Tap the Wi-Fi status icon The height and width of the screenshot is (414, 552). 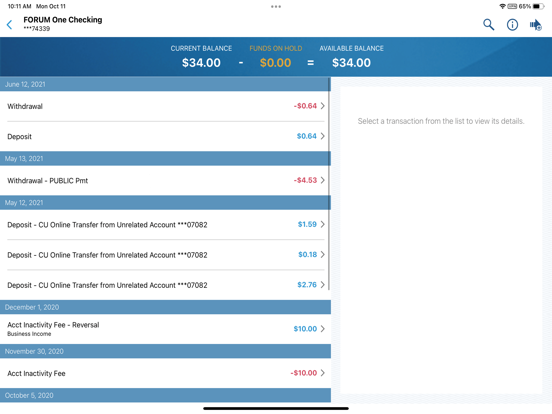[x=502, y=6]
